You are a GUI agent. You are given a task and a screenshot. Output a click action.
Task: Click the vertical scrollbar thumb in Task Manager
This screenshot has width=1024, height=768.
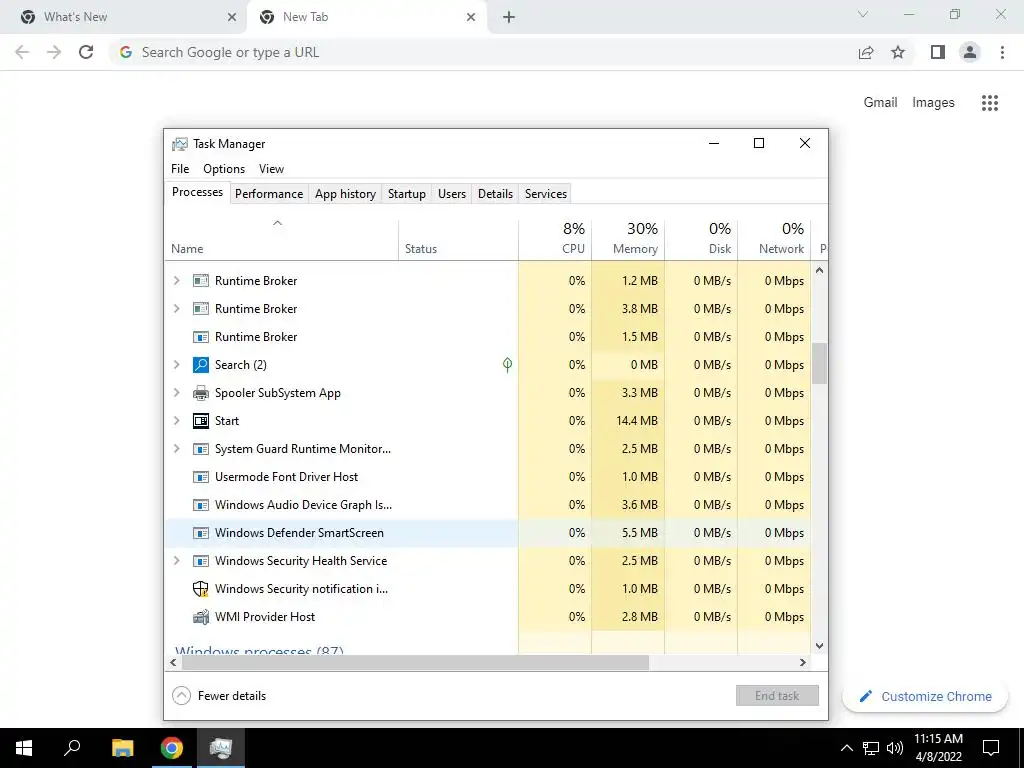tap(820, 364)
